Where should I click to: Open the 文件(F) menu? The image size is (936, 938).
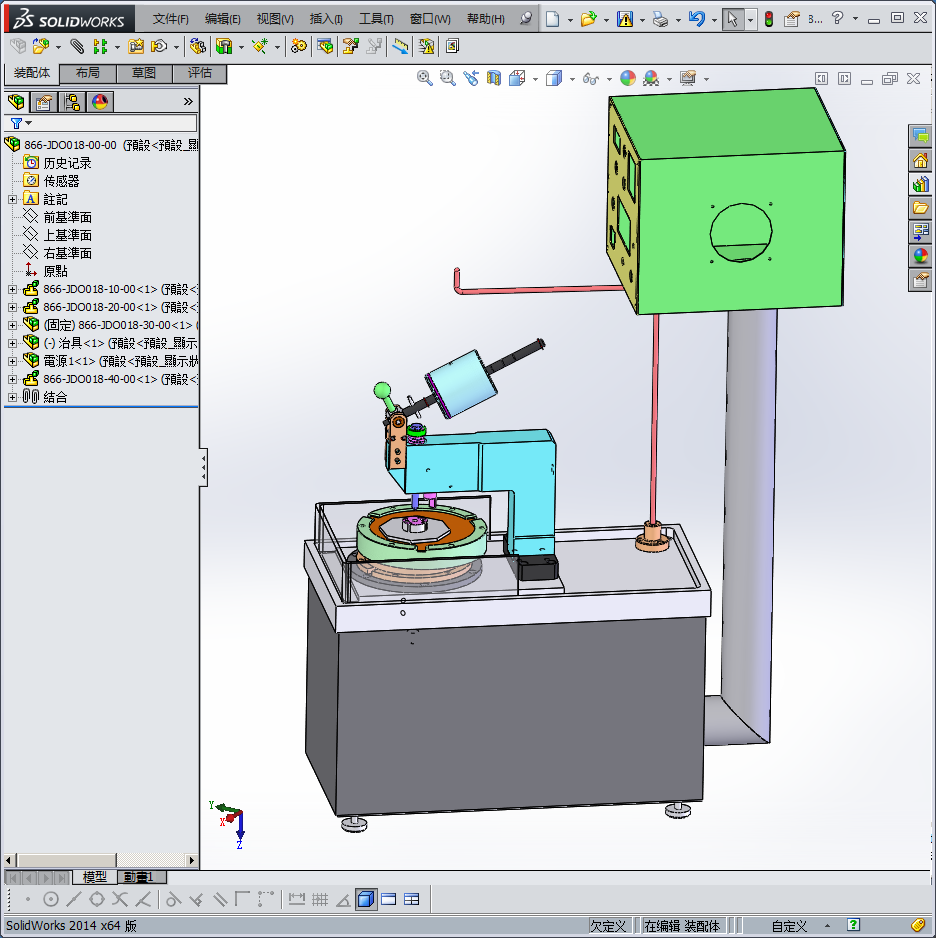point(170,19)
